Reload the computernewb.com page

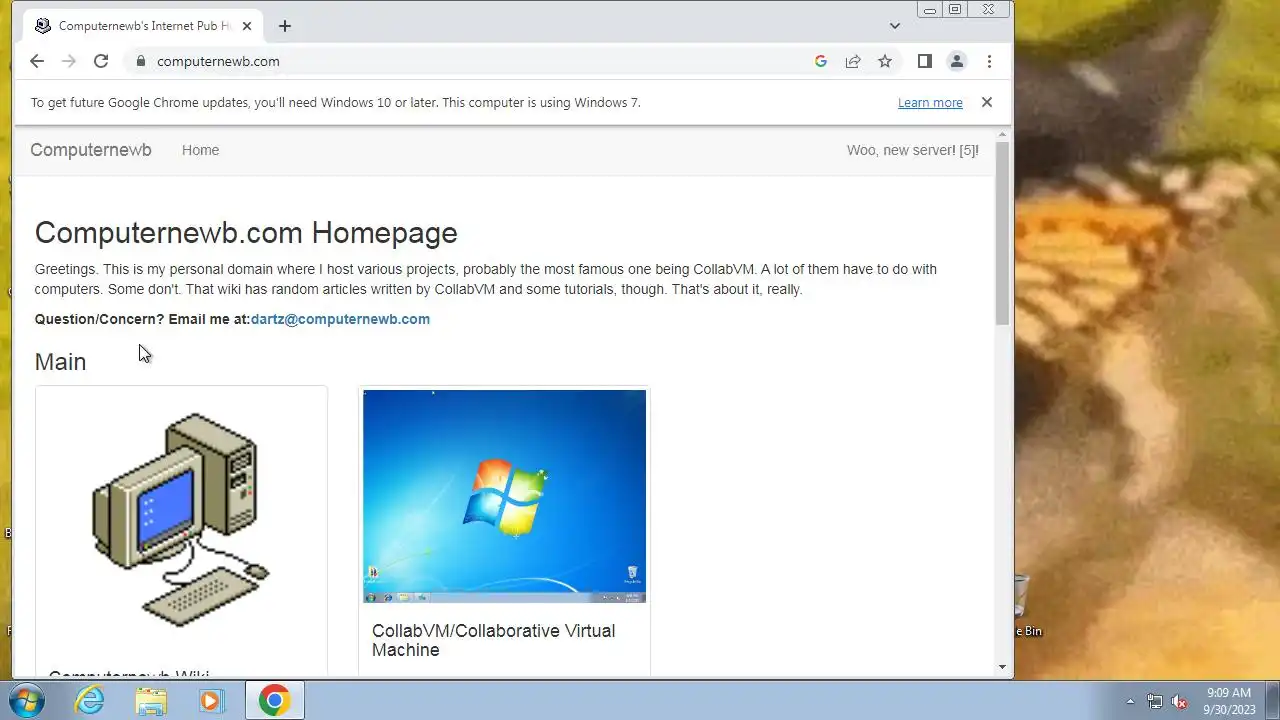tap(101, 61)
